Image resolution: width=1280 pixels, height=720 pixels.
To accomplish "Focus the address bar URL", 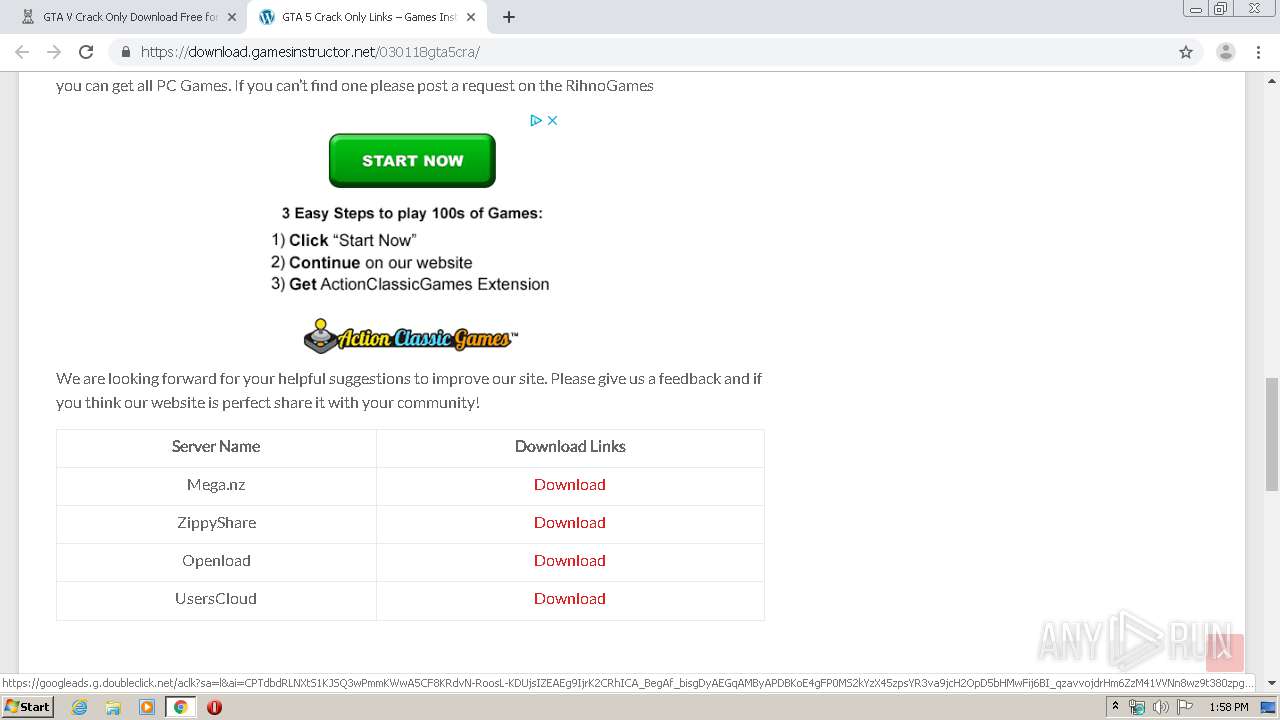I will [640, 52].
